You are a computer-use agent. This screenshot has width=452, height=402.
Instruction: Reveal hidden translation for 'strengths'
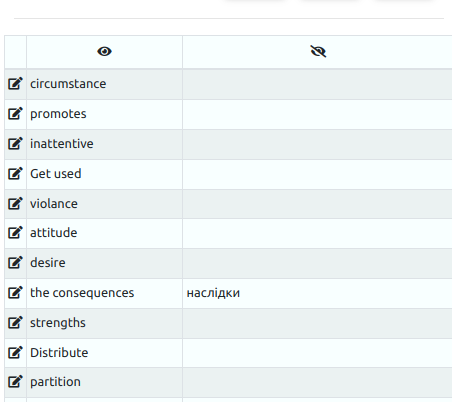[x=317, y=323]
